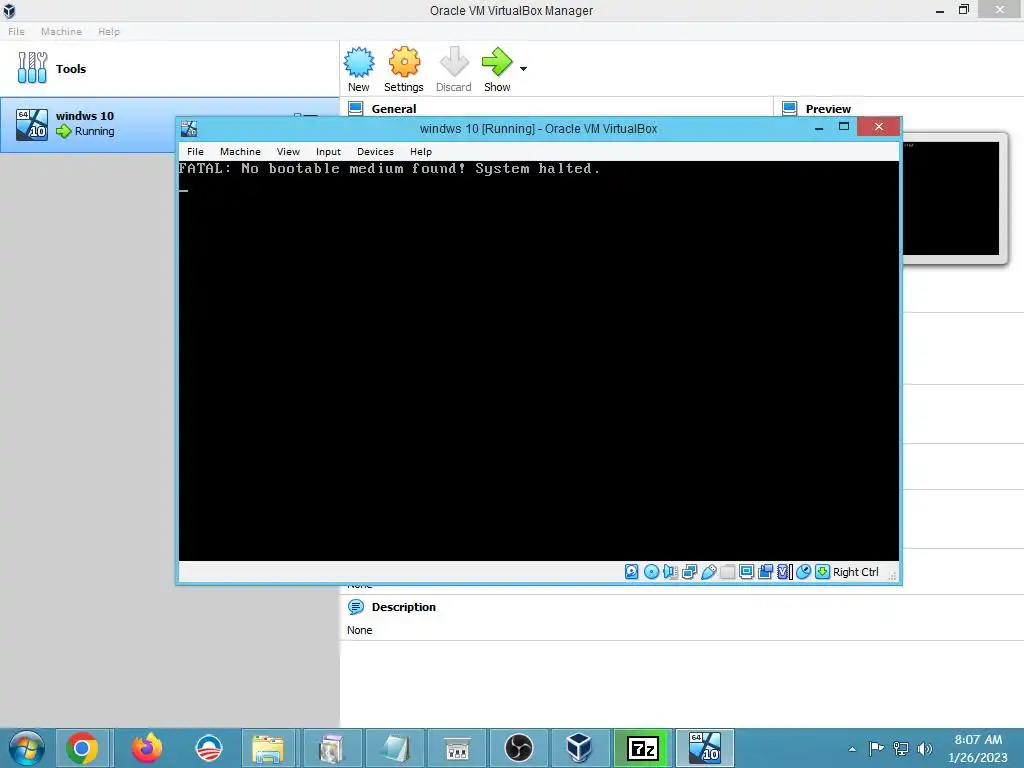Open Devices menu in the VM window
The width and height of the screenshot is (1024, 768).
click(376, 152)
